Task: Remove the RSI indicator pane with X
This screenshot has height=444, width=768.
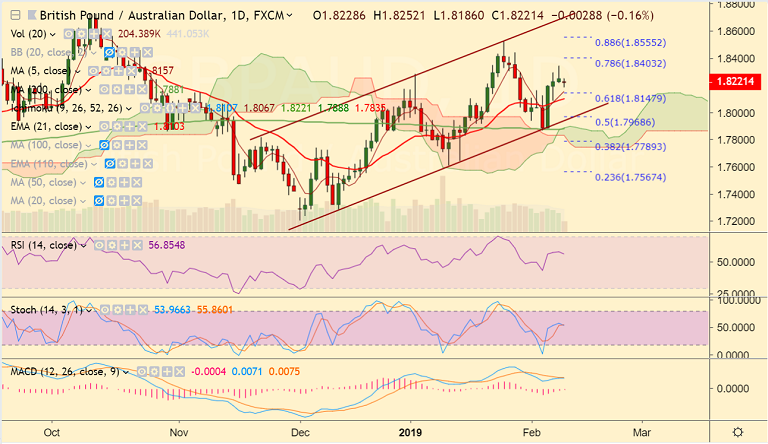Action: [x=138, y=245]
